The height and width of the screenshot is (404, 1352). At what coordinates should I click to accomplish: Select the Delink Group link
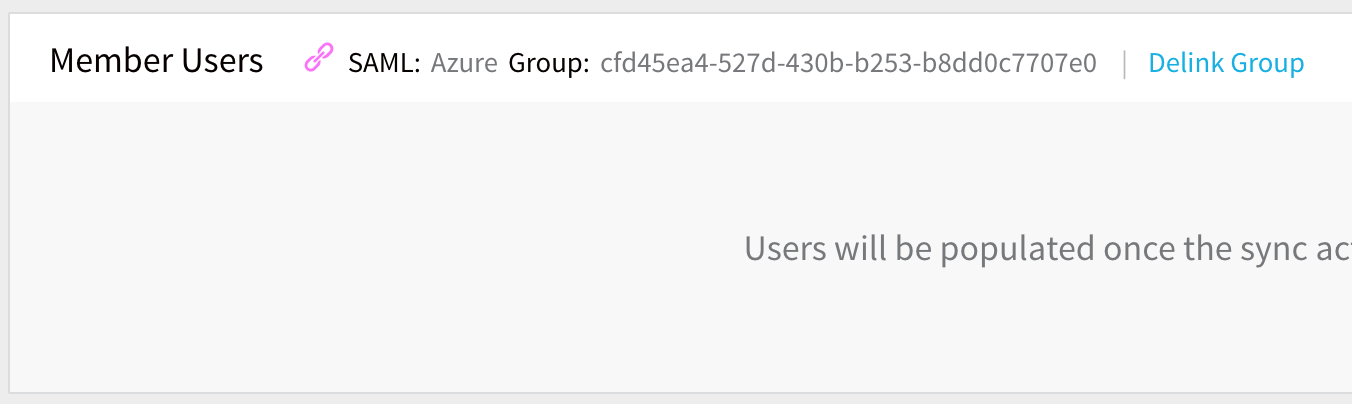coord(1226,63)
